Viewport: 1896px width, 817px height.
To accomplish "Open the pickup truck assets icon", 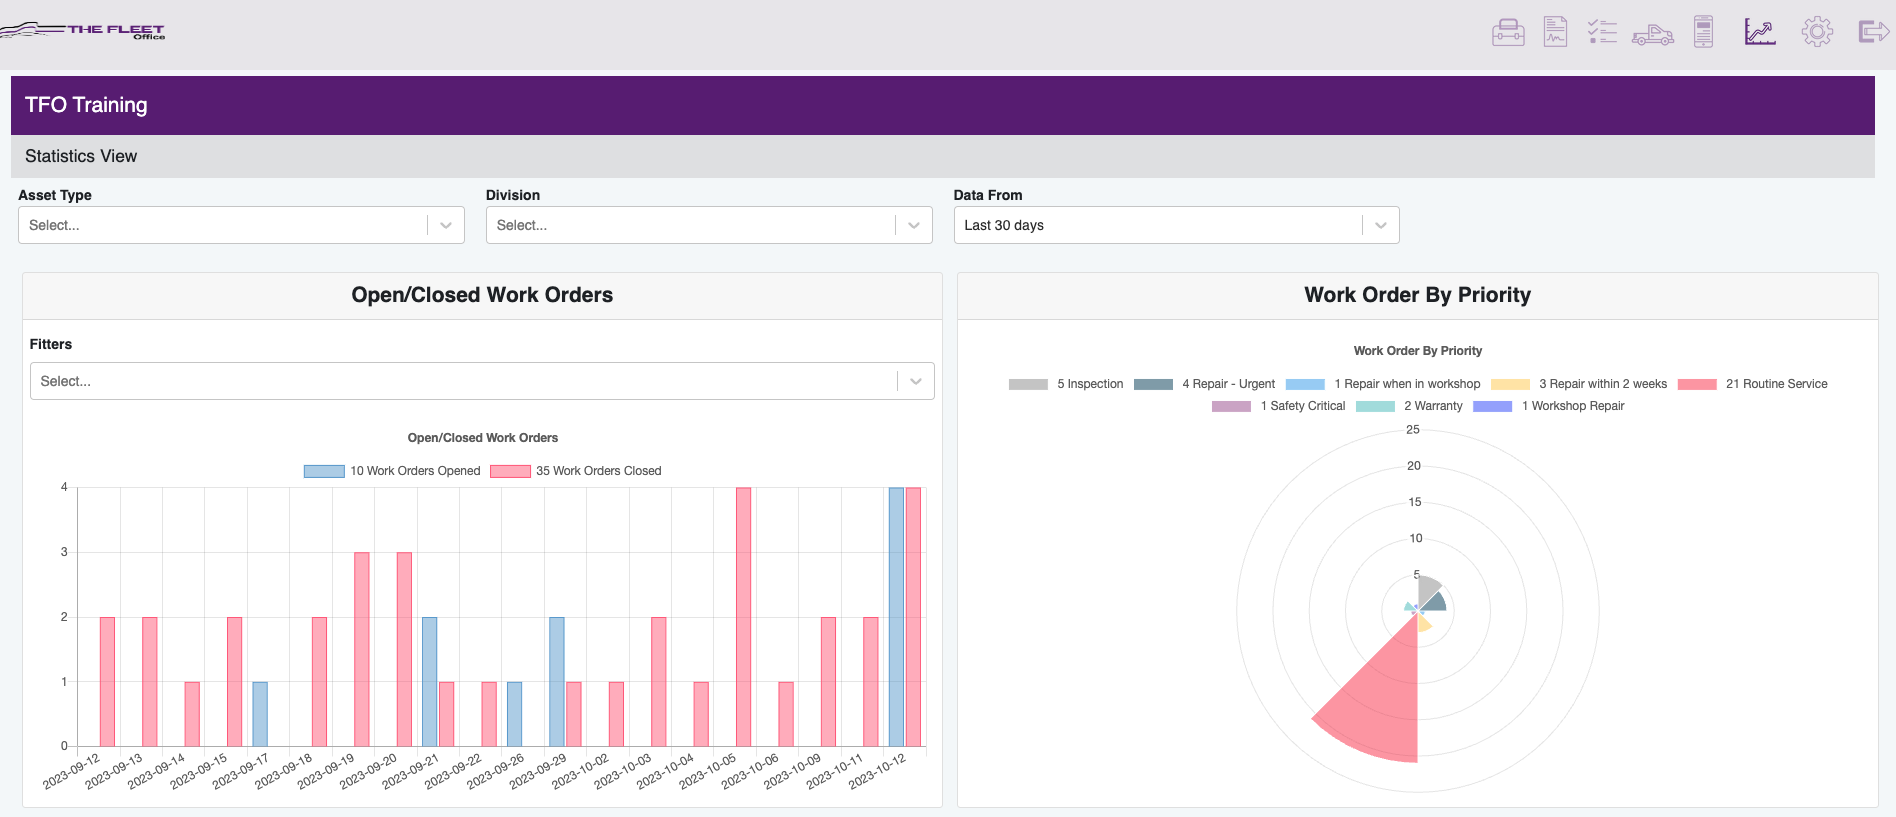I will pos(1653,35).
